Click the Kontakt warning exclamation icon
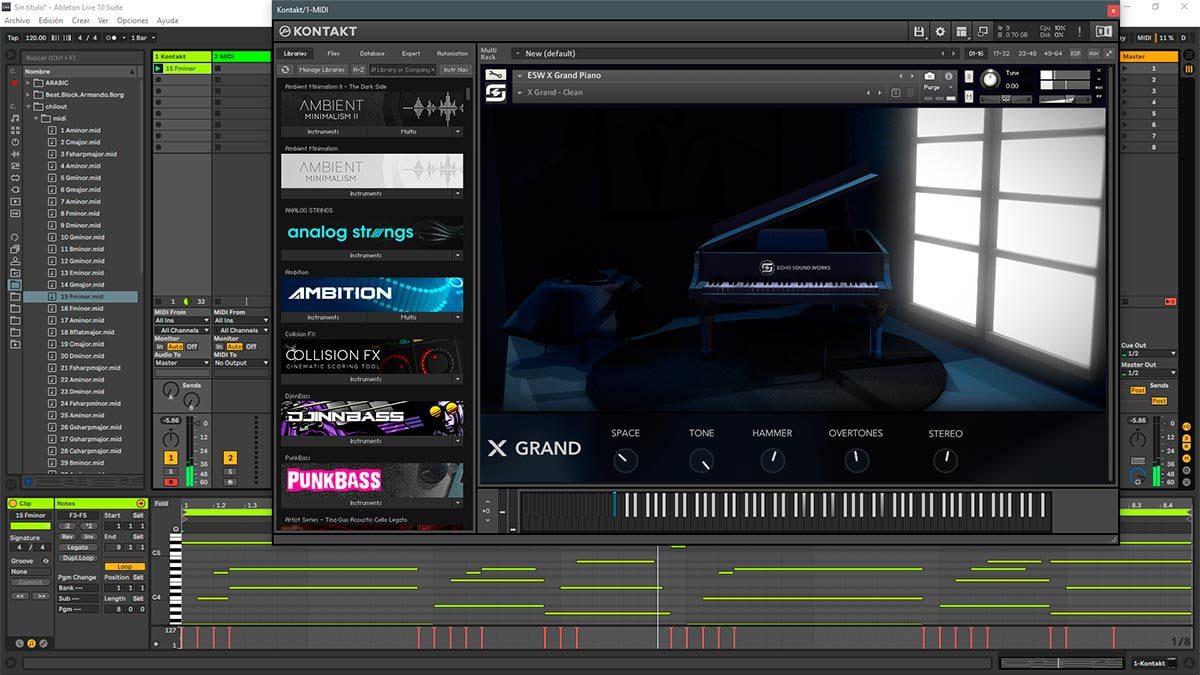 tap(1079, 32)
